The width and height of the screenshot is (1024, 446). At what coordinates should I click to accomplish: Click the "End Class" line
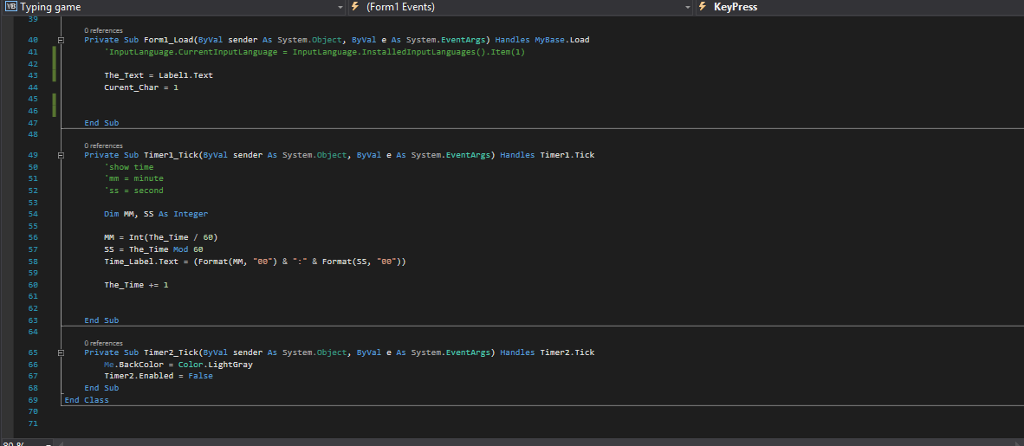[87, 400]
